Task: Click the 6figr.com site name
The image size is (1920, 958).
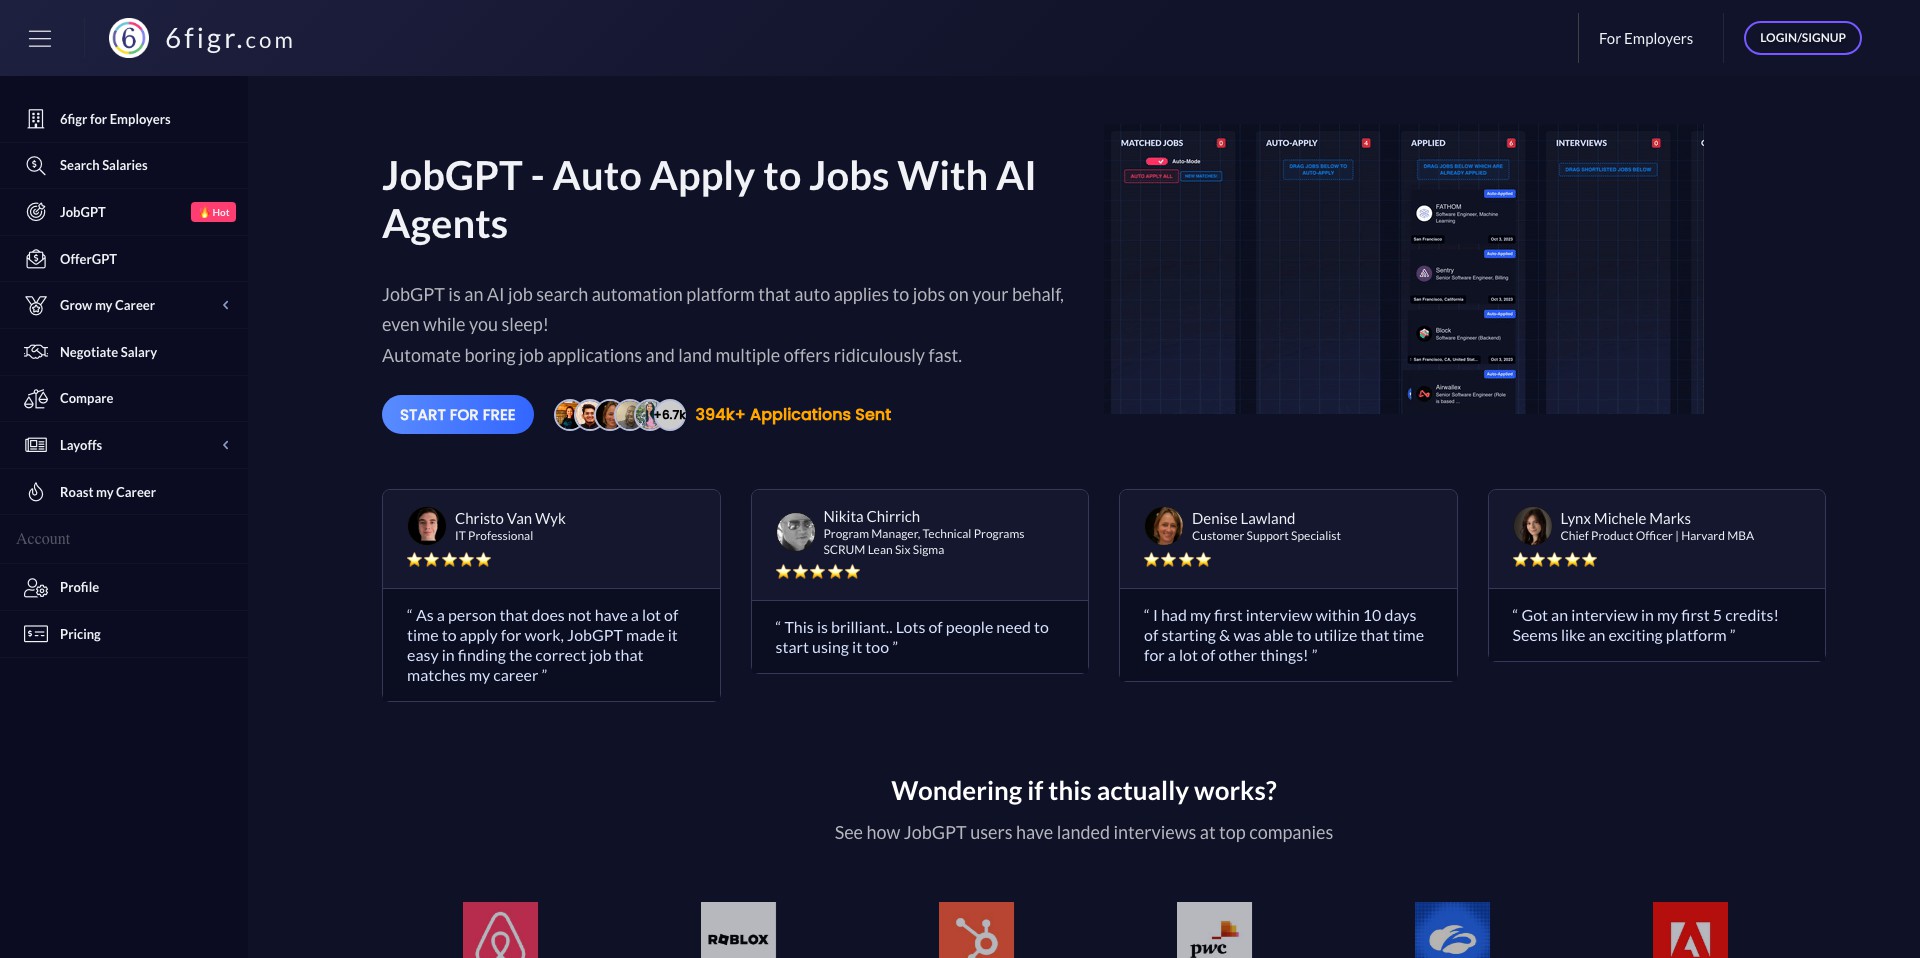Action: pyautogui.click(x=230, y=39)
